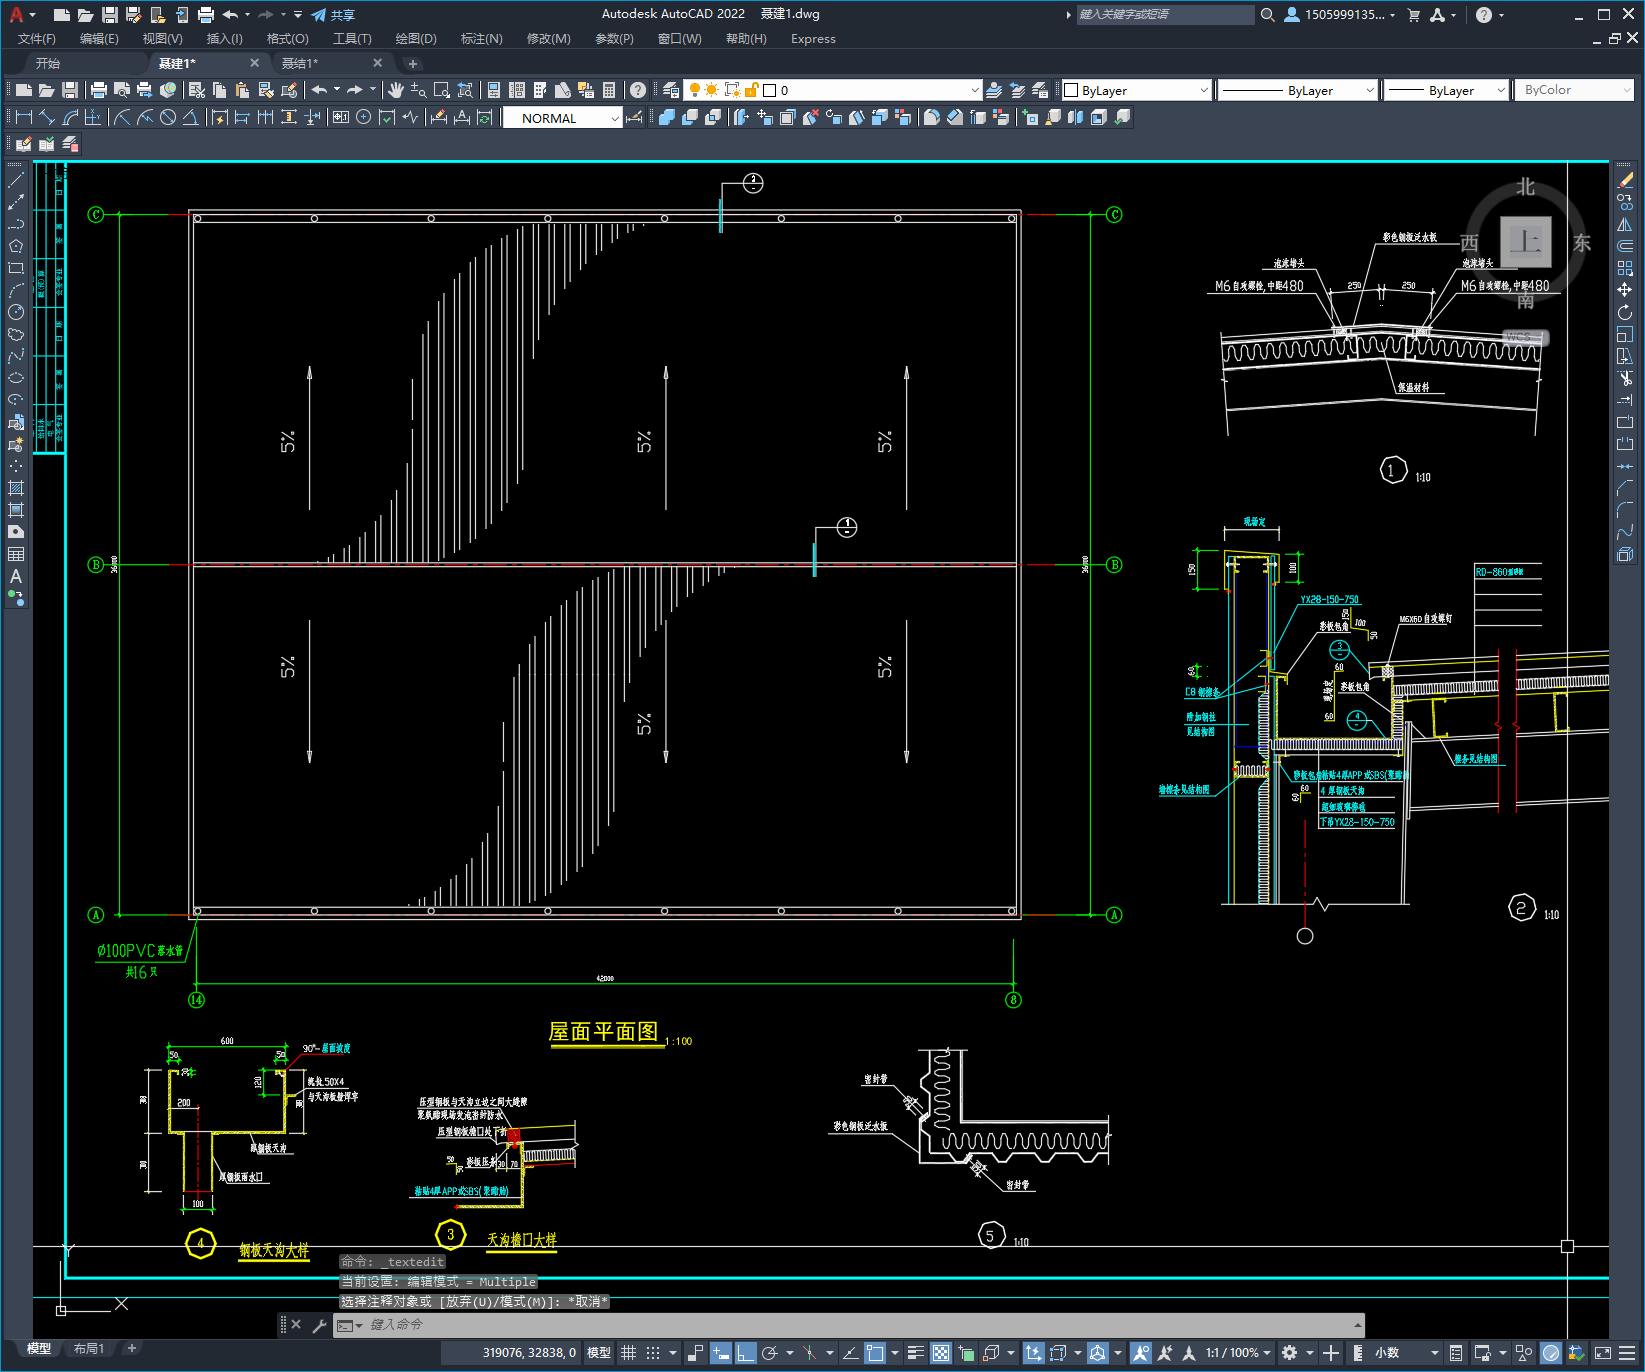
Task: Open the 绘图(D) menu
Action: point(416,39)
